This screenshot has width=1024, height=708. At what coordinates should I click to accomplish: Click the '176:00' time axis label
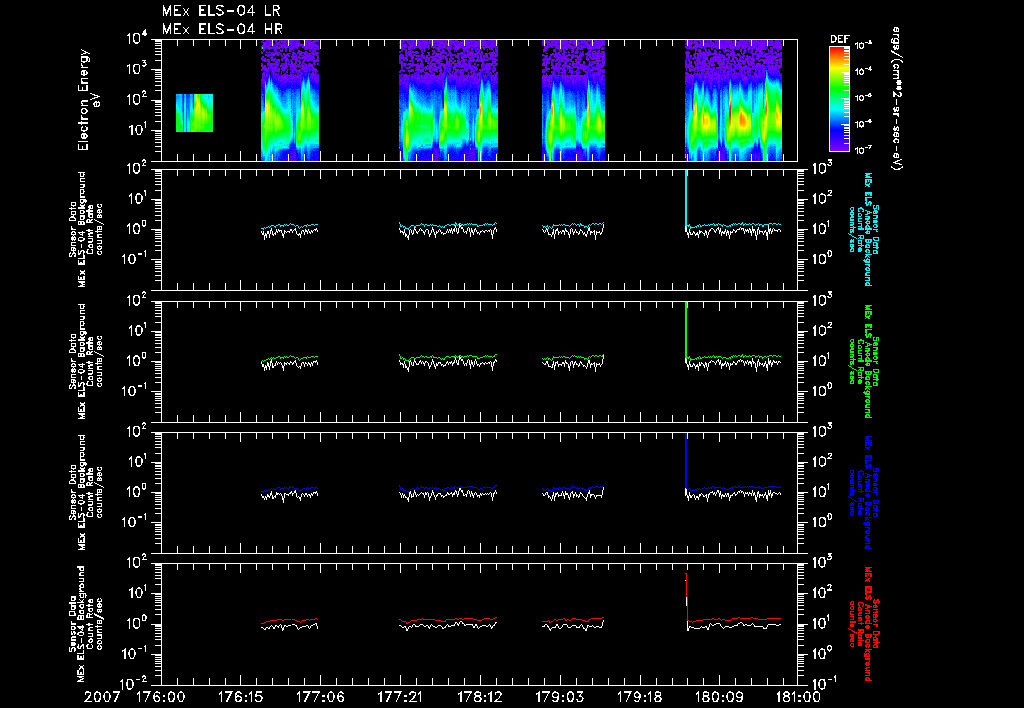click(x=160, y=697)
